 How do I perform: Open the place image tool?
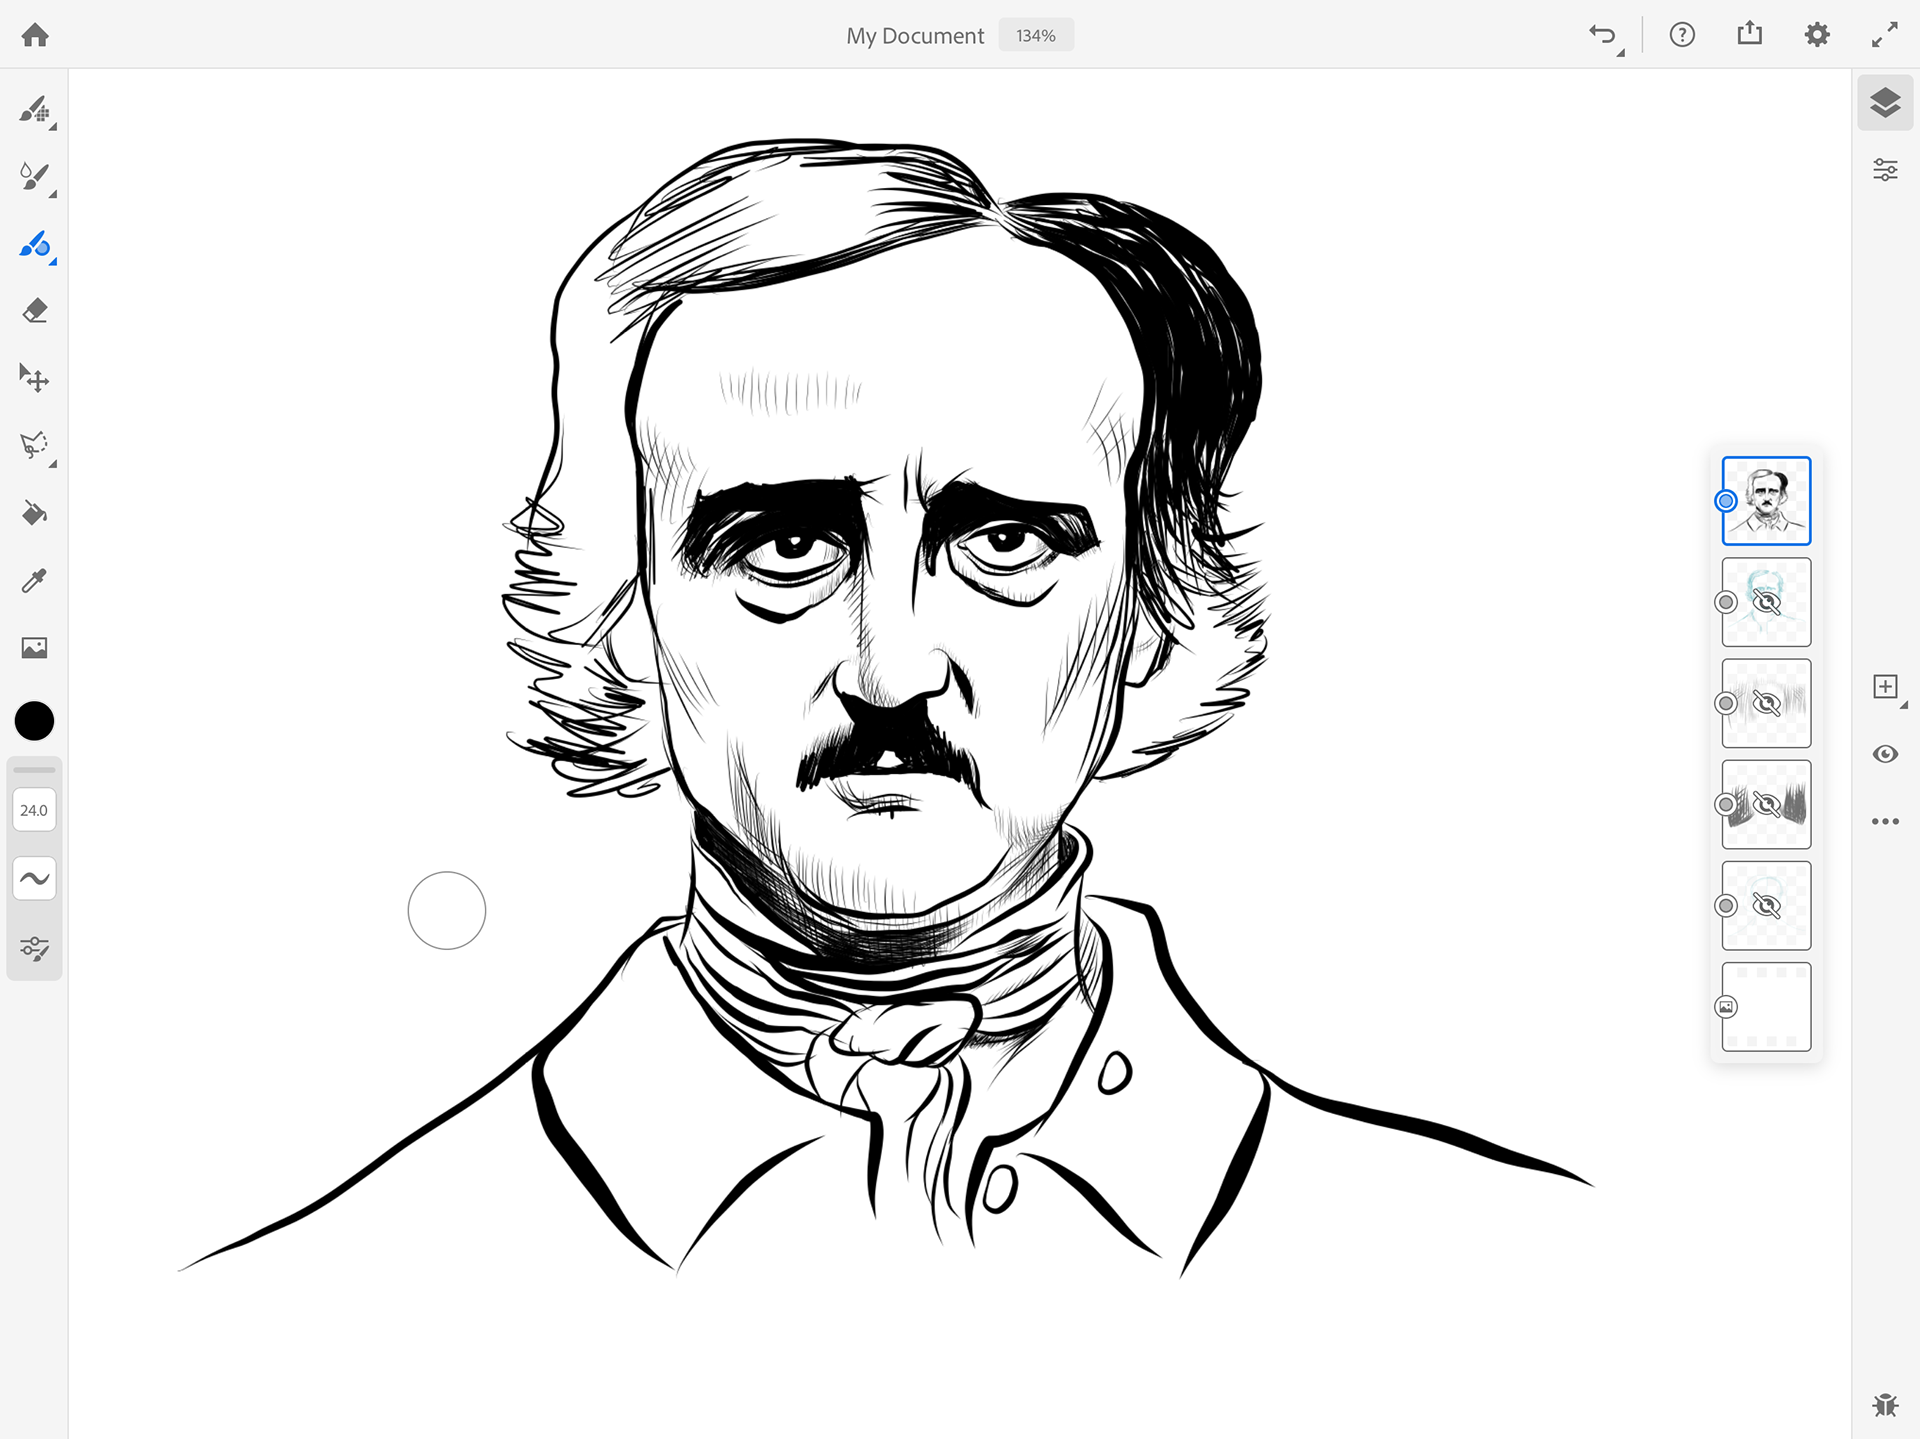[x=34, y=648]
